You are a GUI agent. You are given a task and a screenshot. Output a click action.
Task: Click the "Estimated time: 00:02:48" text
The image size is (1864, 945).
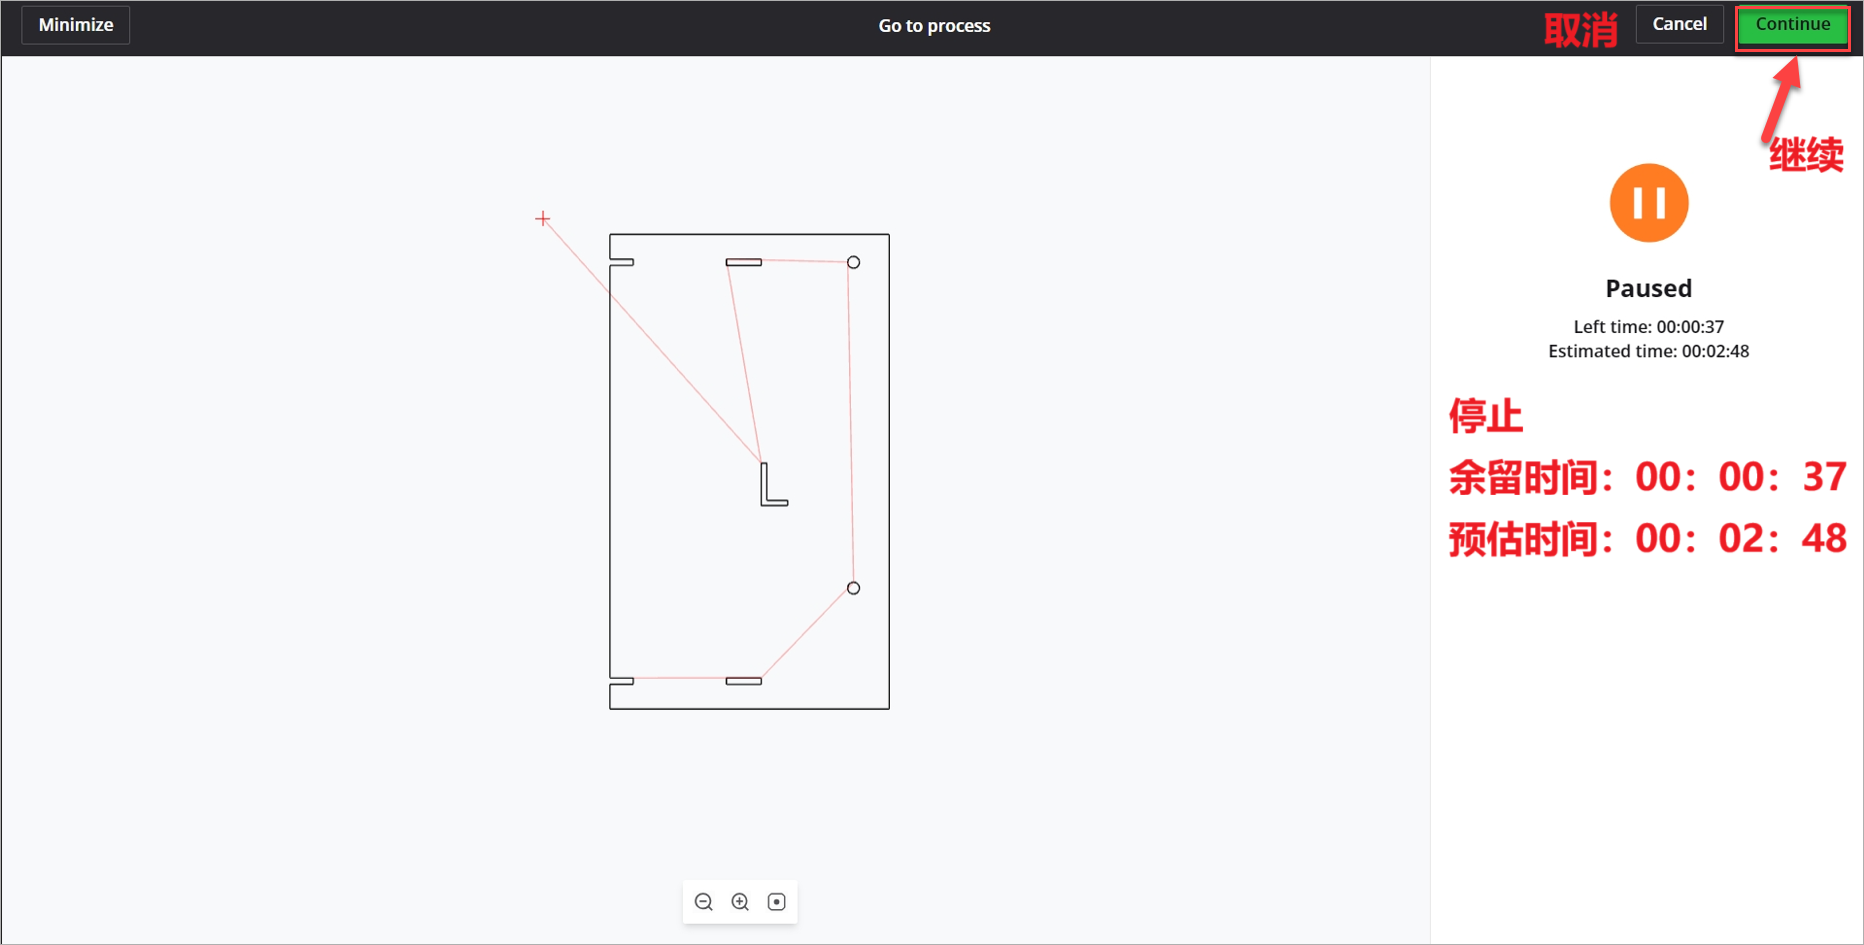point(1648,351)
